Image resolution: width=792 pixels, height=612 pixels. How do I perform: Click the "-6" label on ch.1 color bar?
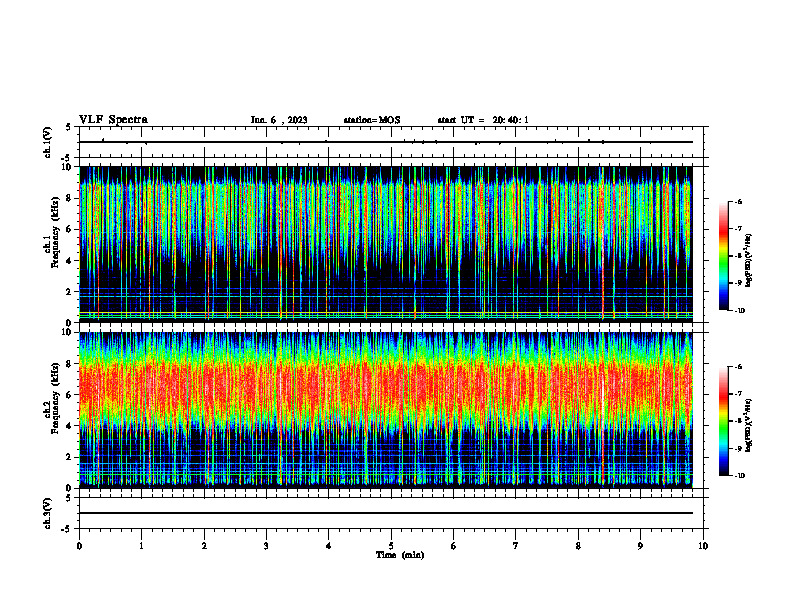click(738, 201)
